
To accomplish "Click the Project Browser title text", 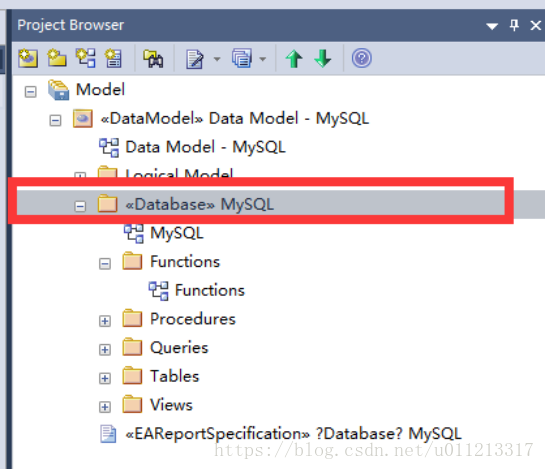I will [x=71, y=25].
